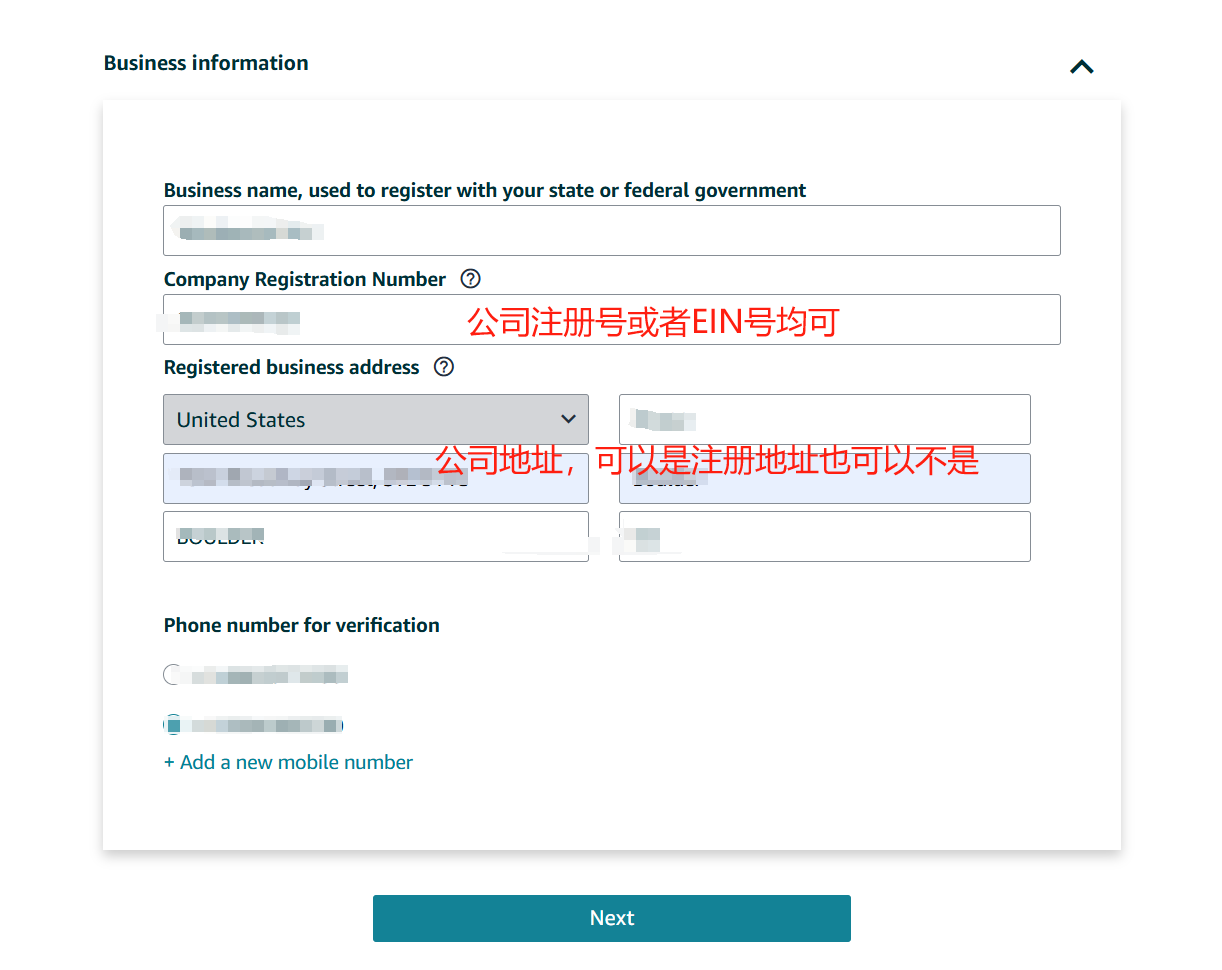Viewport: 1222px width, 970px height.
Task: Click the Company Registration Number label text
Action: tap(304, 279)
